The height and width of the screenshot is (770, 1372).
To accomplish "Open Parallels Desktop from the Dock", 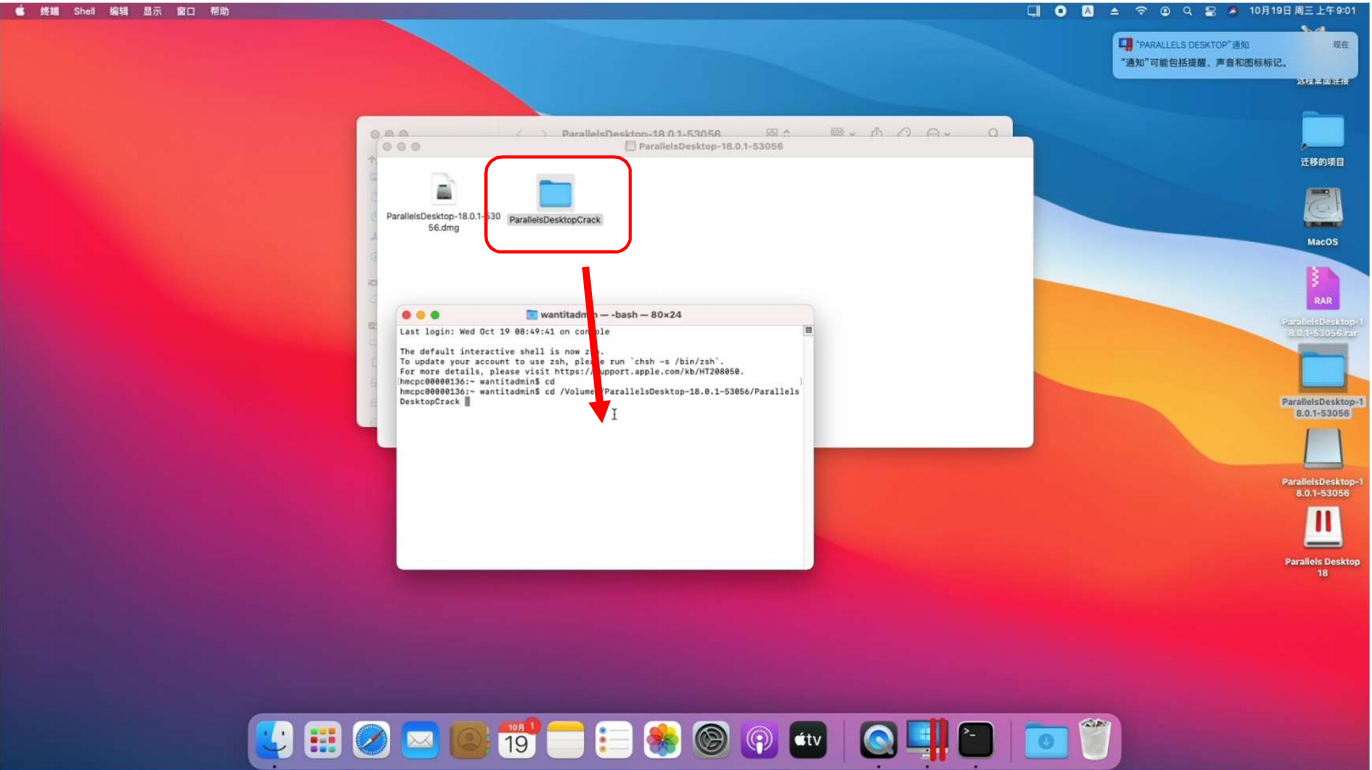I will (x=927, y=740).
